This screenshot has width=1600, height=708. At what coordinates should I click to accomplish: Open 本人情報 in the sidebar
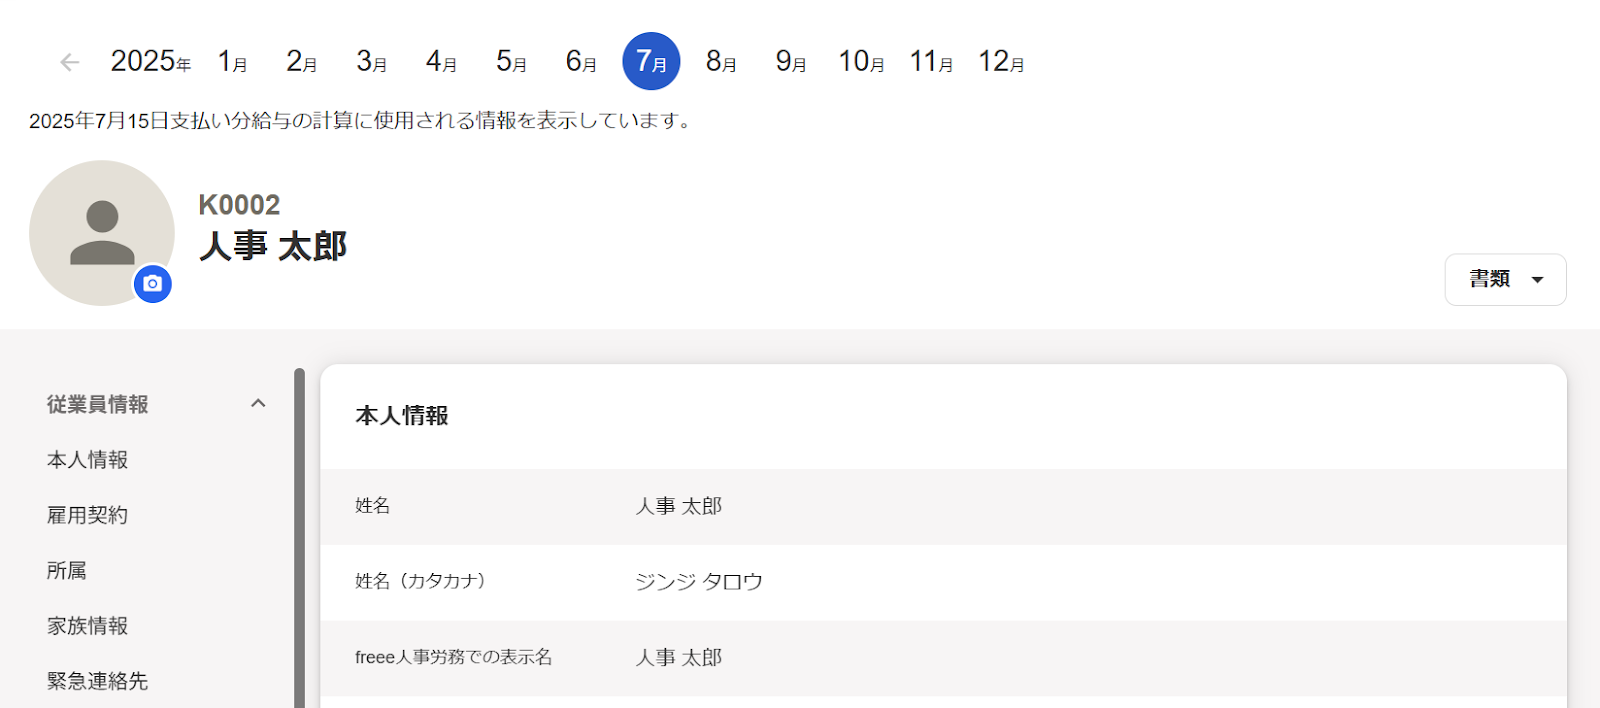(x=88, y=460)
